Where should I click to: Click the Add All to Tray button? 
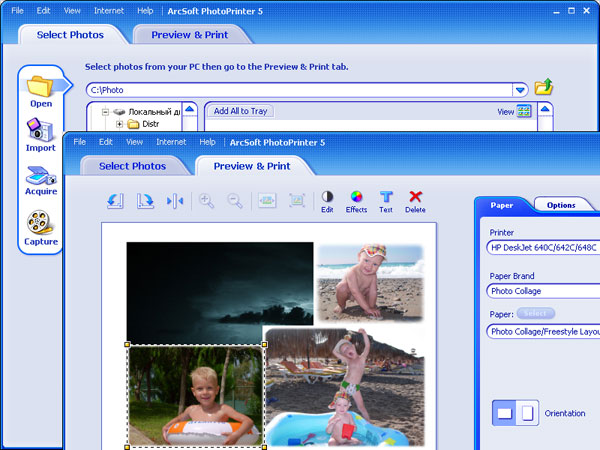pos(240,111)
